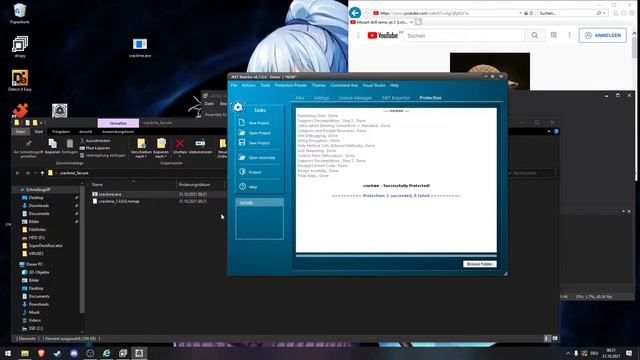Switch to the .NET Inspector tab
640x360 pixels.
coord(396,98)
